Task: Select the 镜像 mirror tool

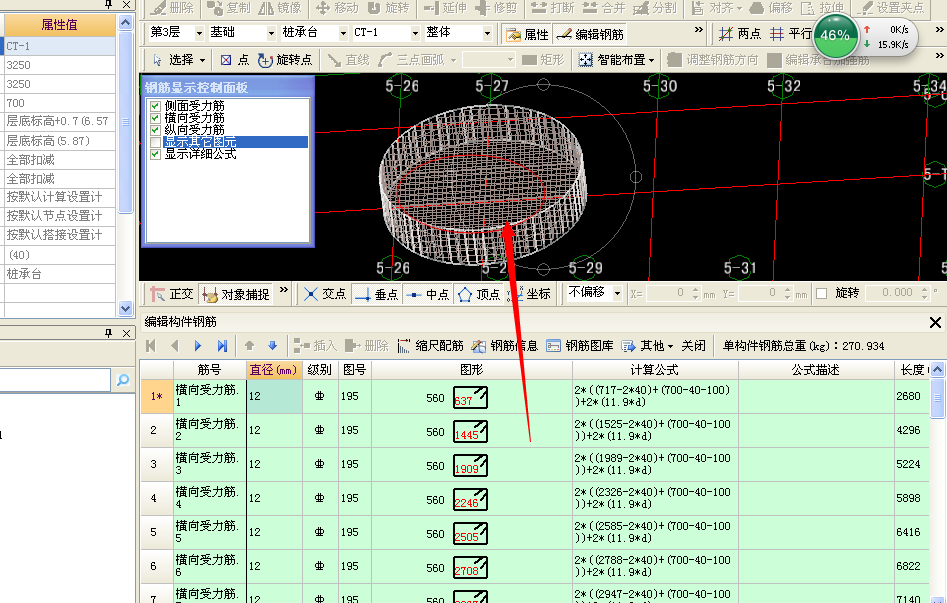Action: pyautogui.click(x=280, y=8)
